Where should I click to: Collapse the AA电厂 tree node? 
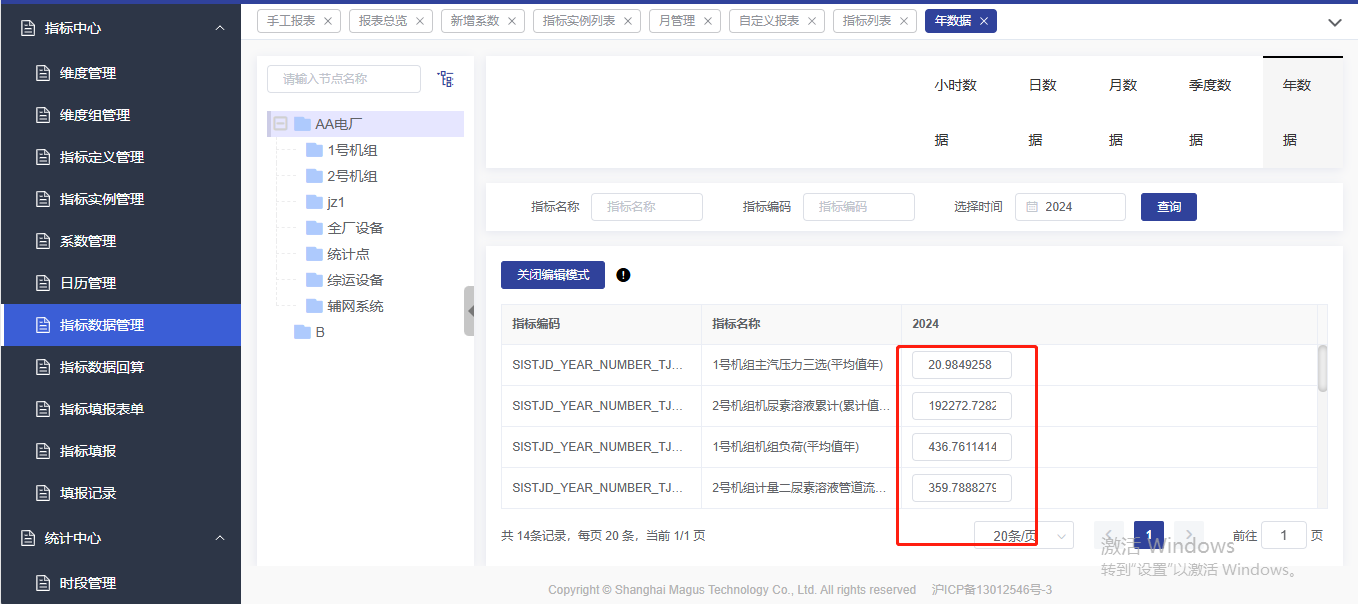pyautogui.click(x=281, y=124)
